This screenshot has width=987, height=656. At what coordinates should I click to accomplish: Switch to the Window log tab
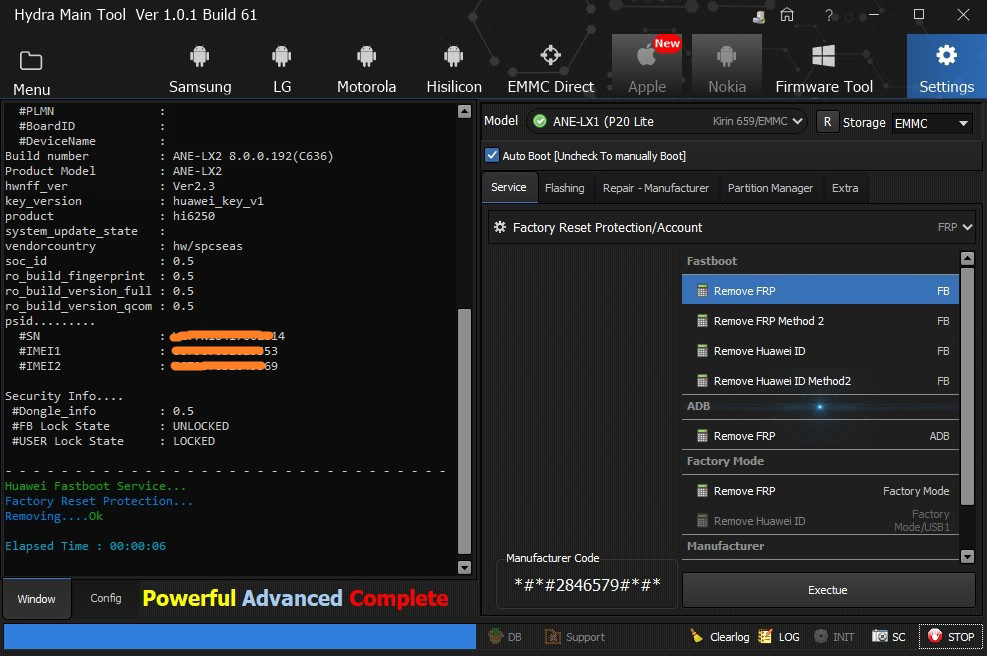point(37,599)
